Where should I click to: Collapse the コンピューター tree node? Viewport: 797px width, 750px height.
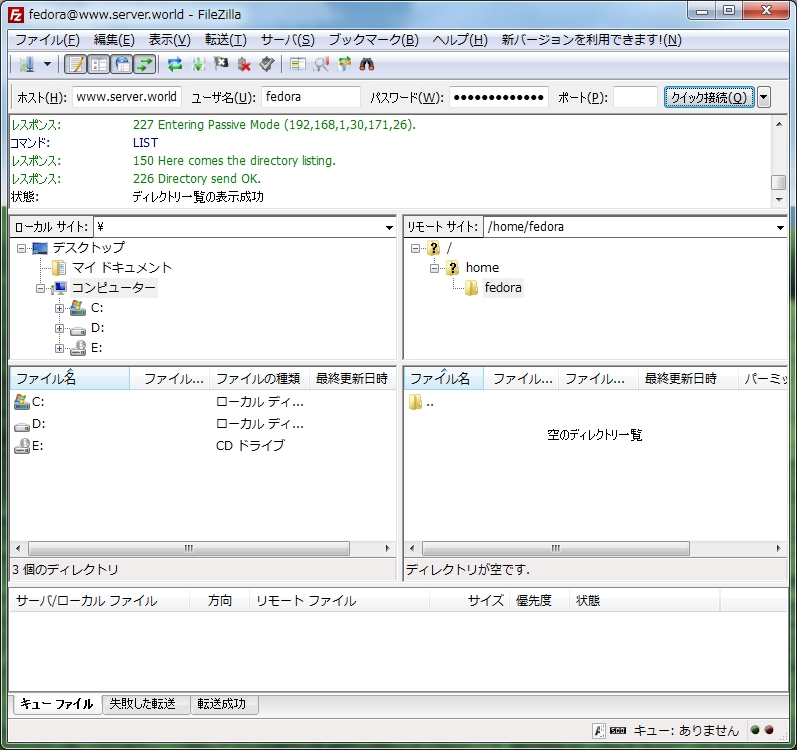pyautogui.click(x=40, y=289)
